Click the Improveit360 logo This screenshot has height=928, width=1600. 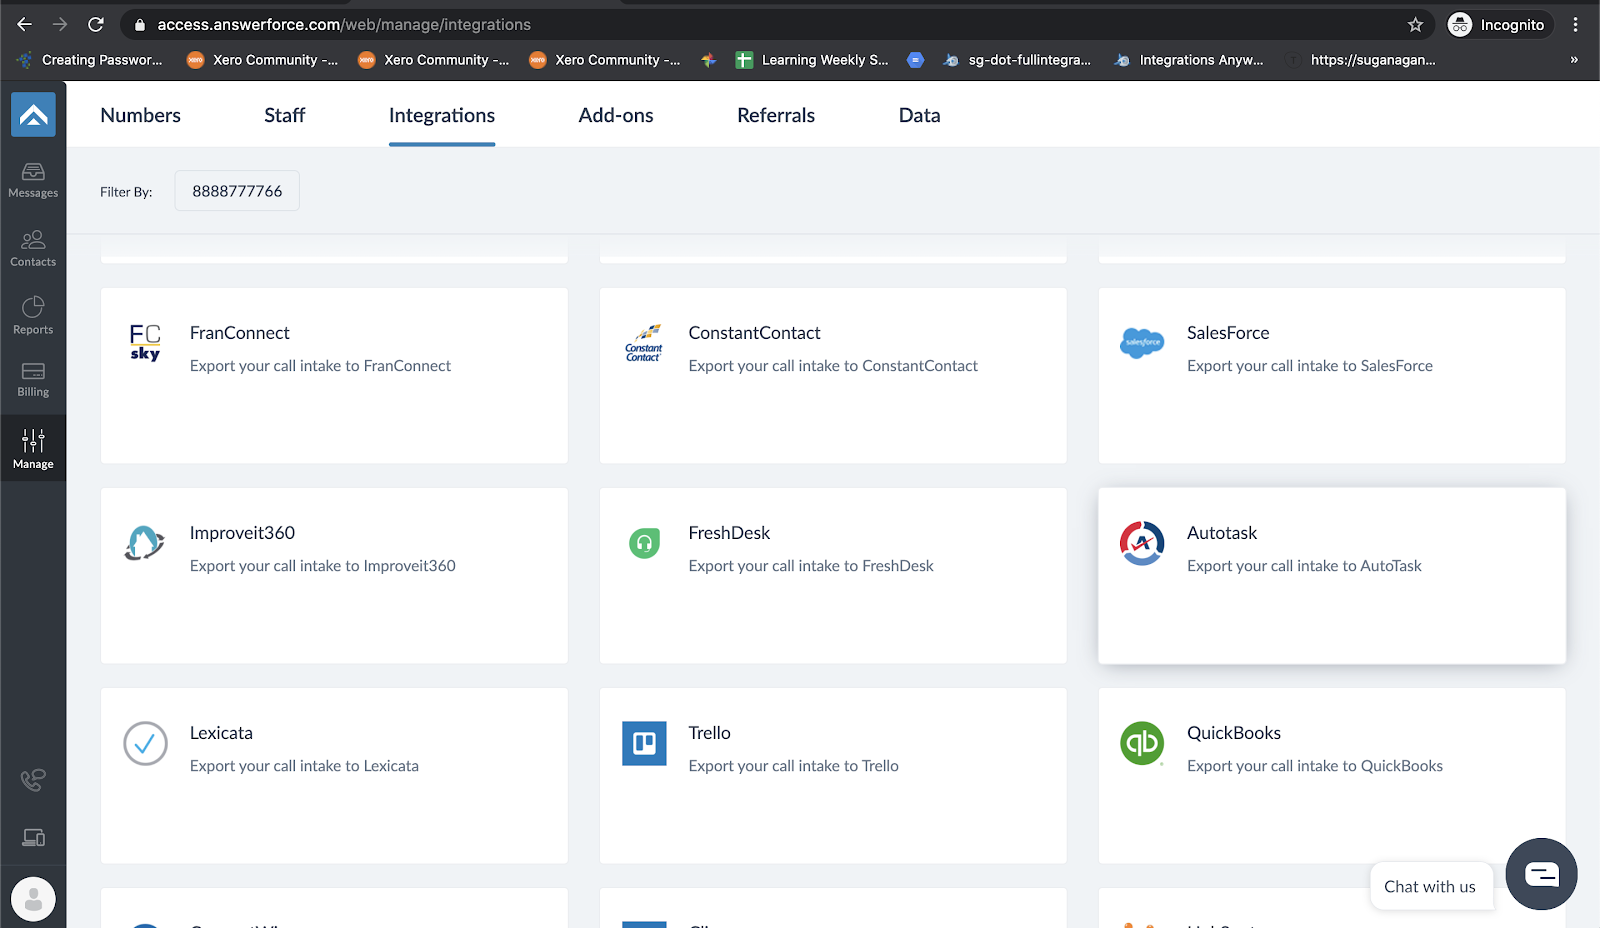145,543
